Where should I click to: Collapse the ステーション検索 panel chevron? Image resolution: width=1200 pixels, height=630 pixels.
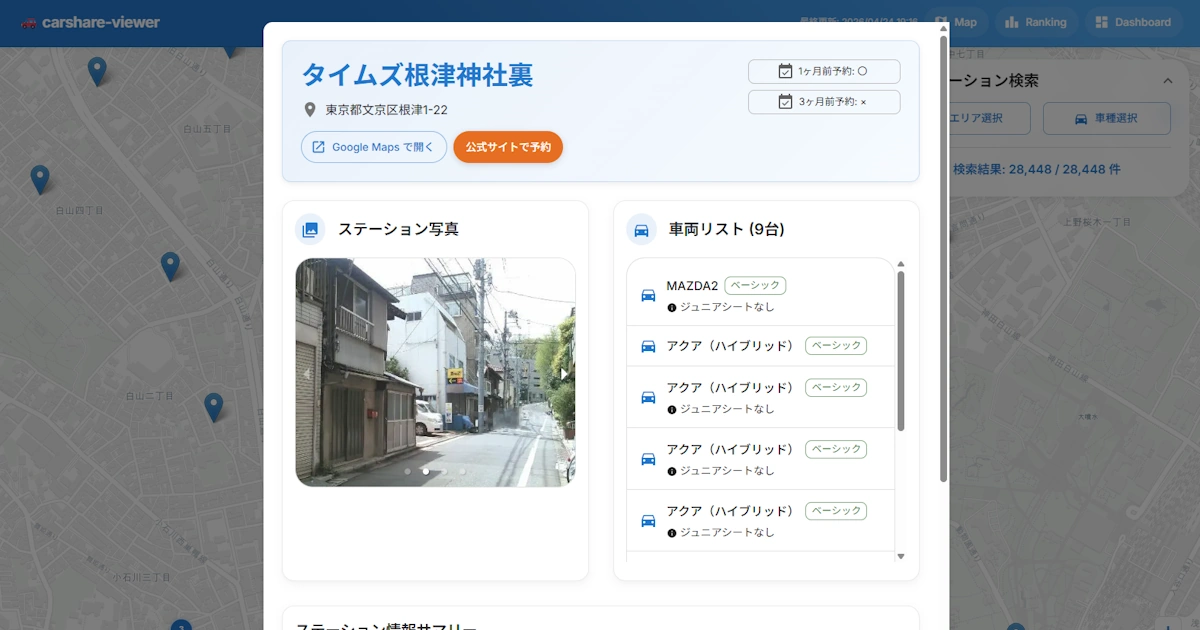click(x=1167, y=81)
